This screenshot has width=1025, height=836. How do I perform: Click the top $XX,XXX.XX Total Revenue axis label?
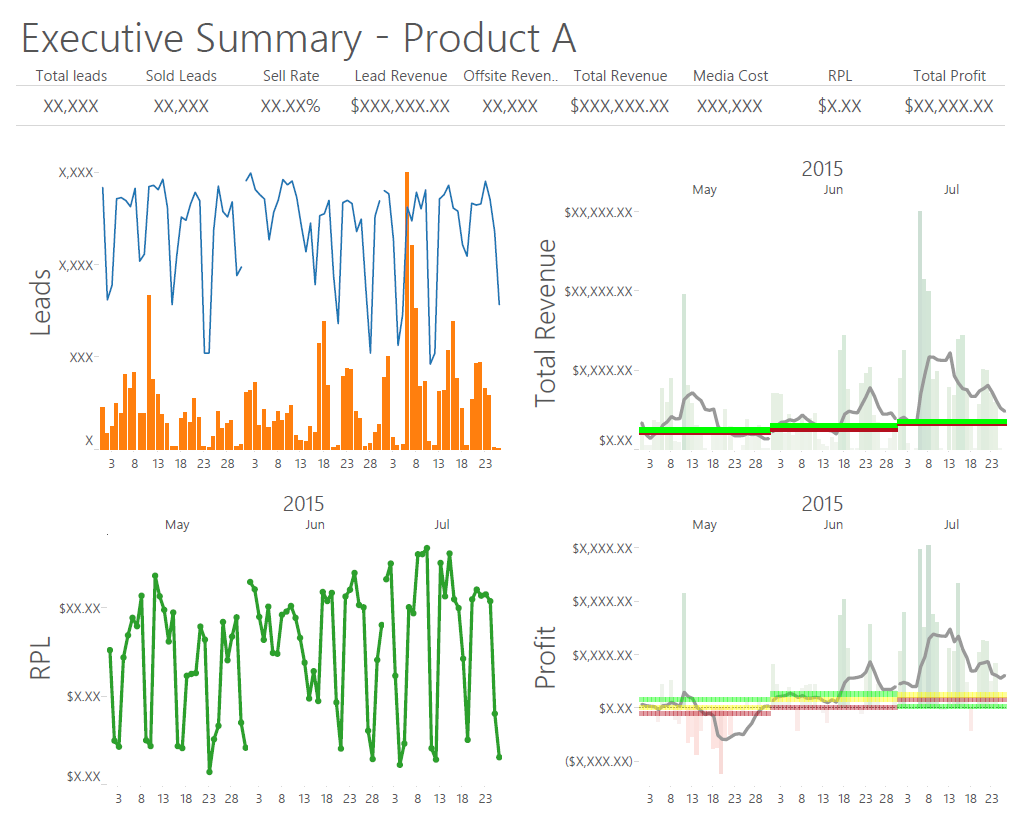point(599,212)
